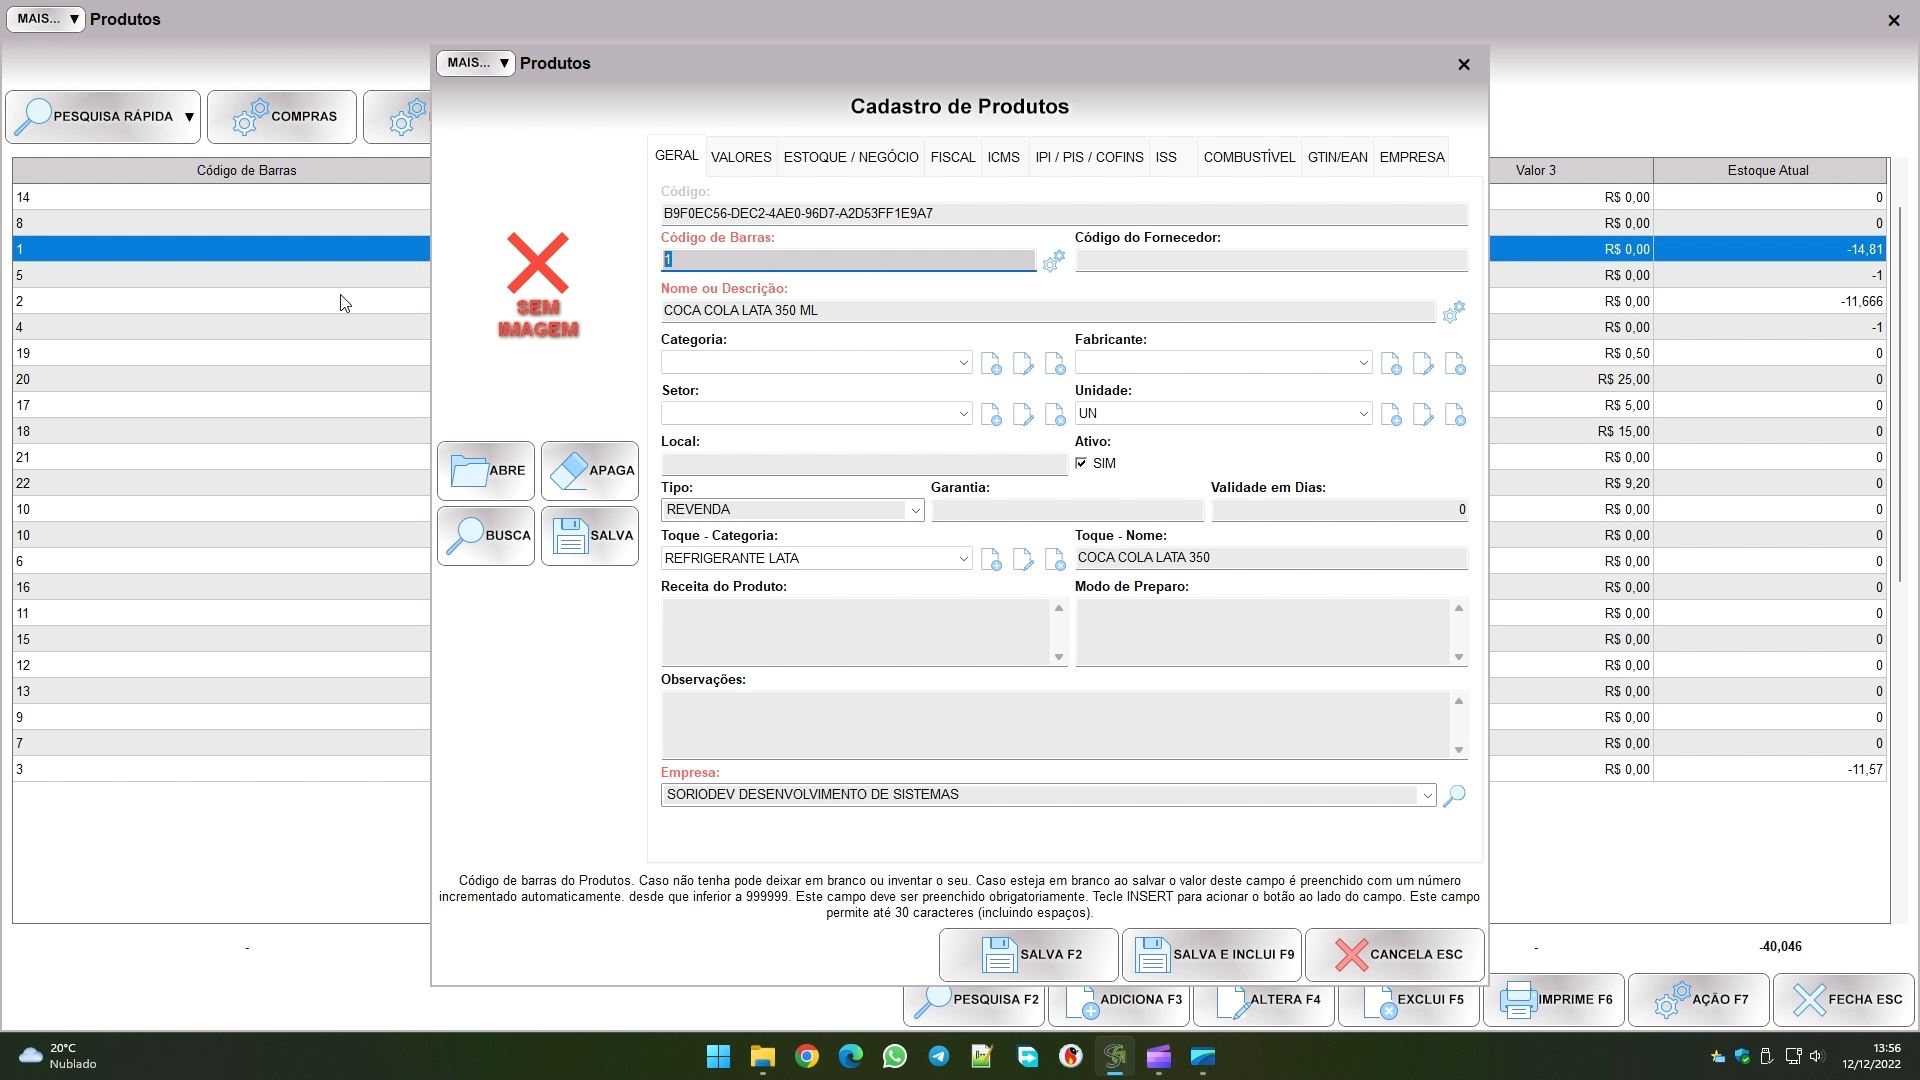Expand the Empresa combo box
1920x1080 pixels.
coord(1427,796)
